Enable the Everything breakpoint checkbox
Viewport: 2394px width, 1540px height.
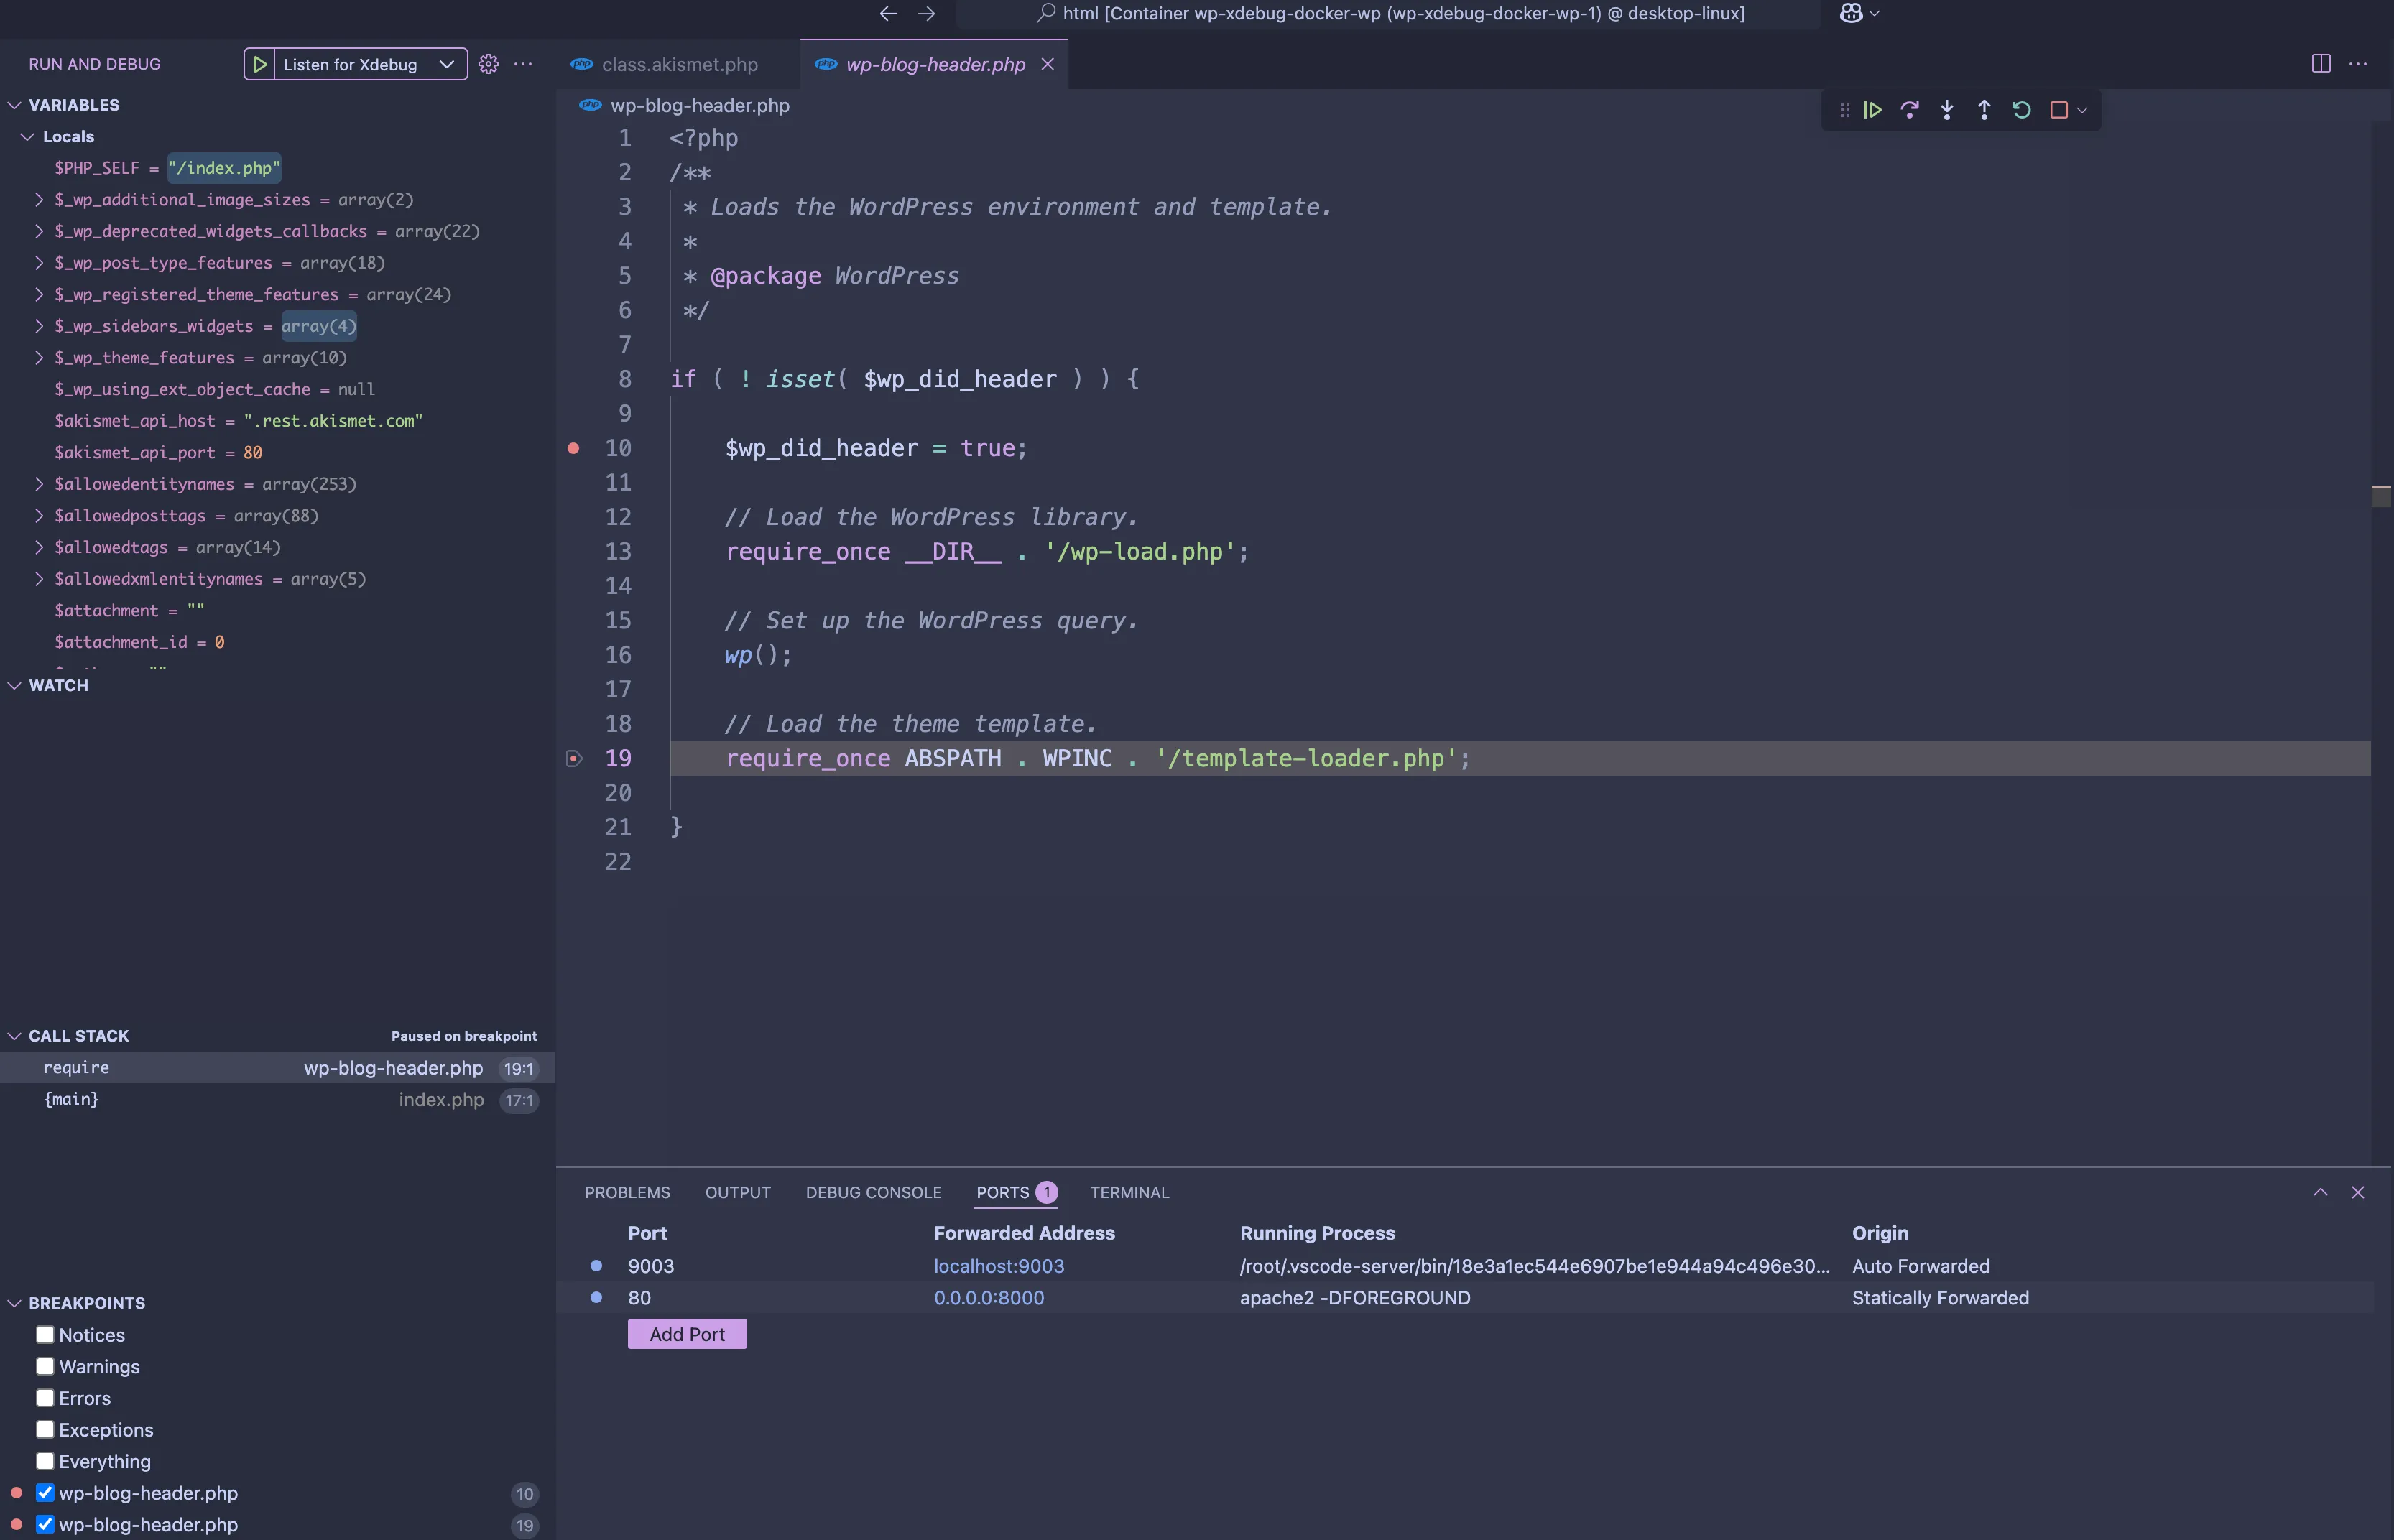(45, 1461)
